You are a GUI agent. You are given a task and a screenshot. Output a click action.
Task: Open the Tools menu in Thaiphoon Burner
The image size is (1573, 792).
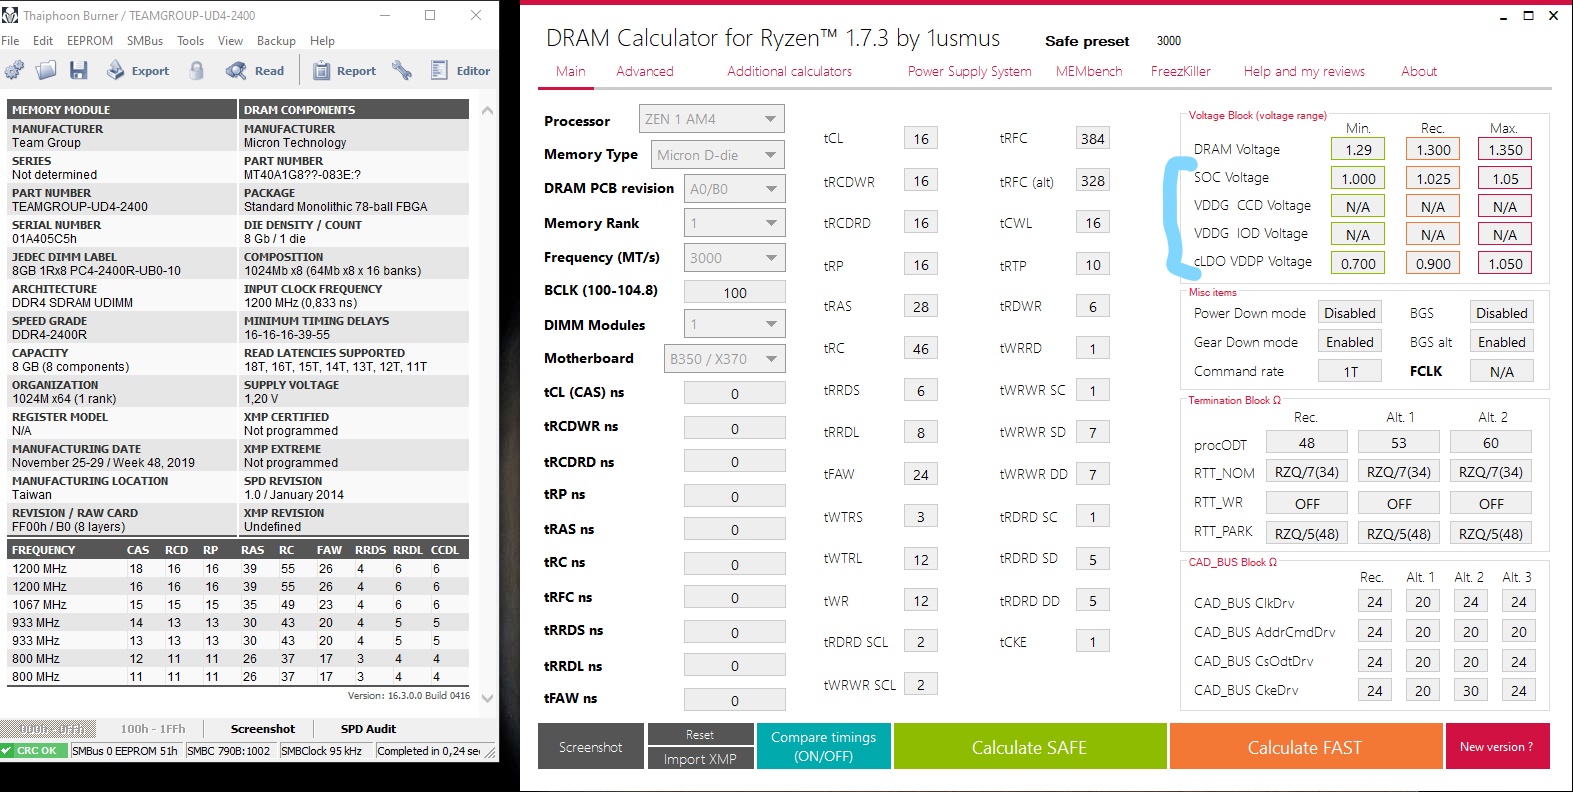tap(190, 41)
